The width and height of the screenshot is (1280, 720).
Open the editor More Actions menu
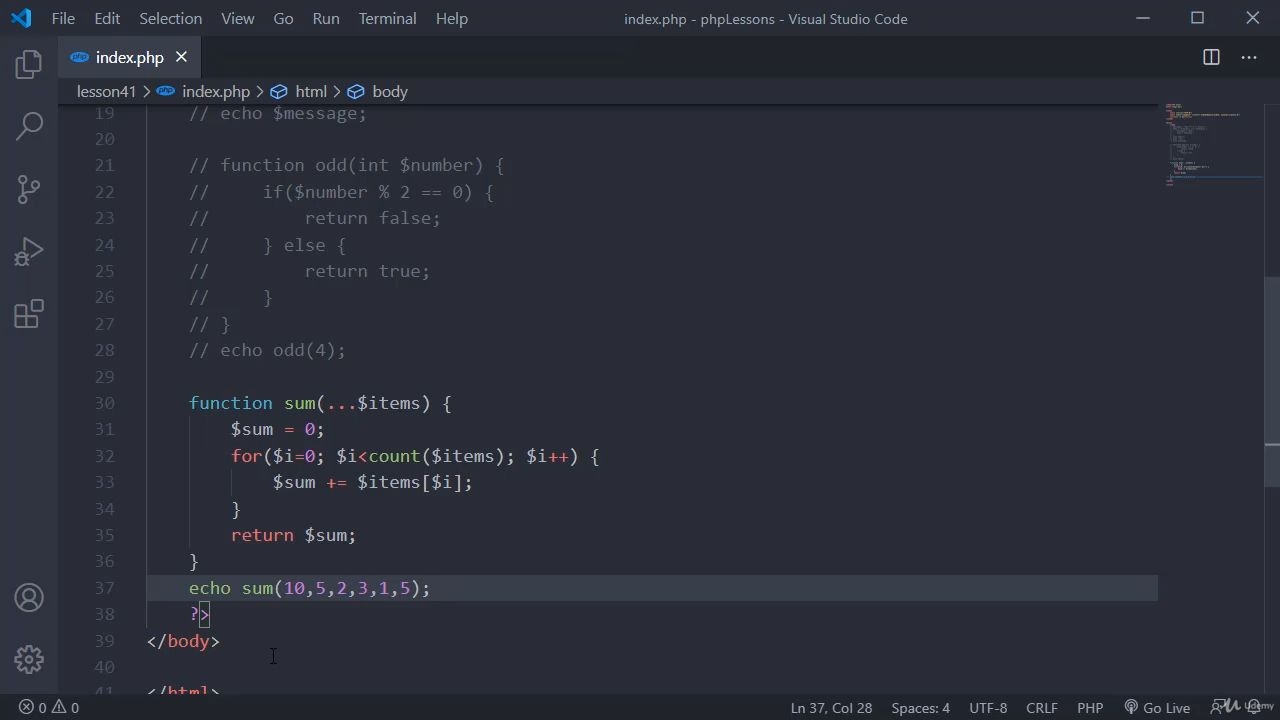1249,57
